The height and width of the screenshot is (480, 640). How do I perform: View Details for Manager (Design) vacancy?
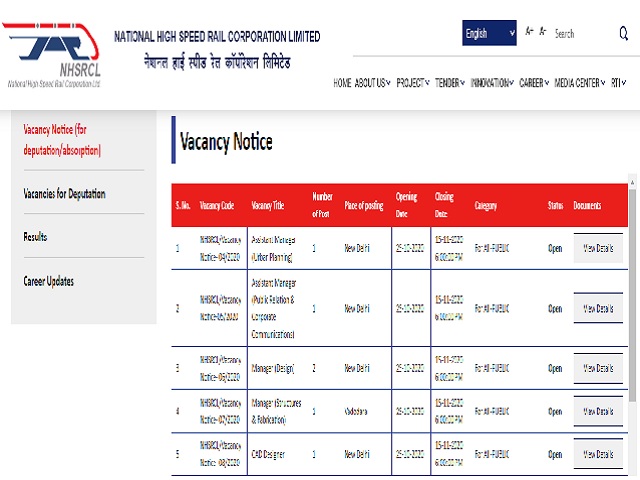[x=598, y=368]
